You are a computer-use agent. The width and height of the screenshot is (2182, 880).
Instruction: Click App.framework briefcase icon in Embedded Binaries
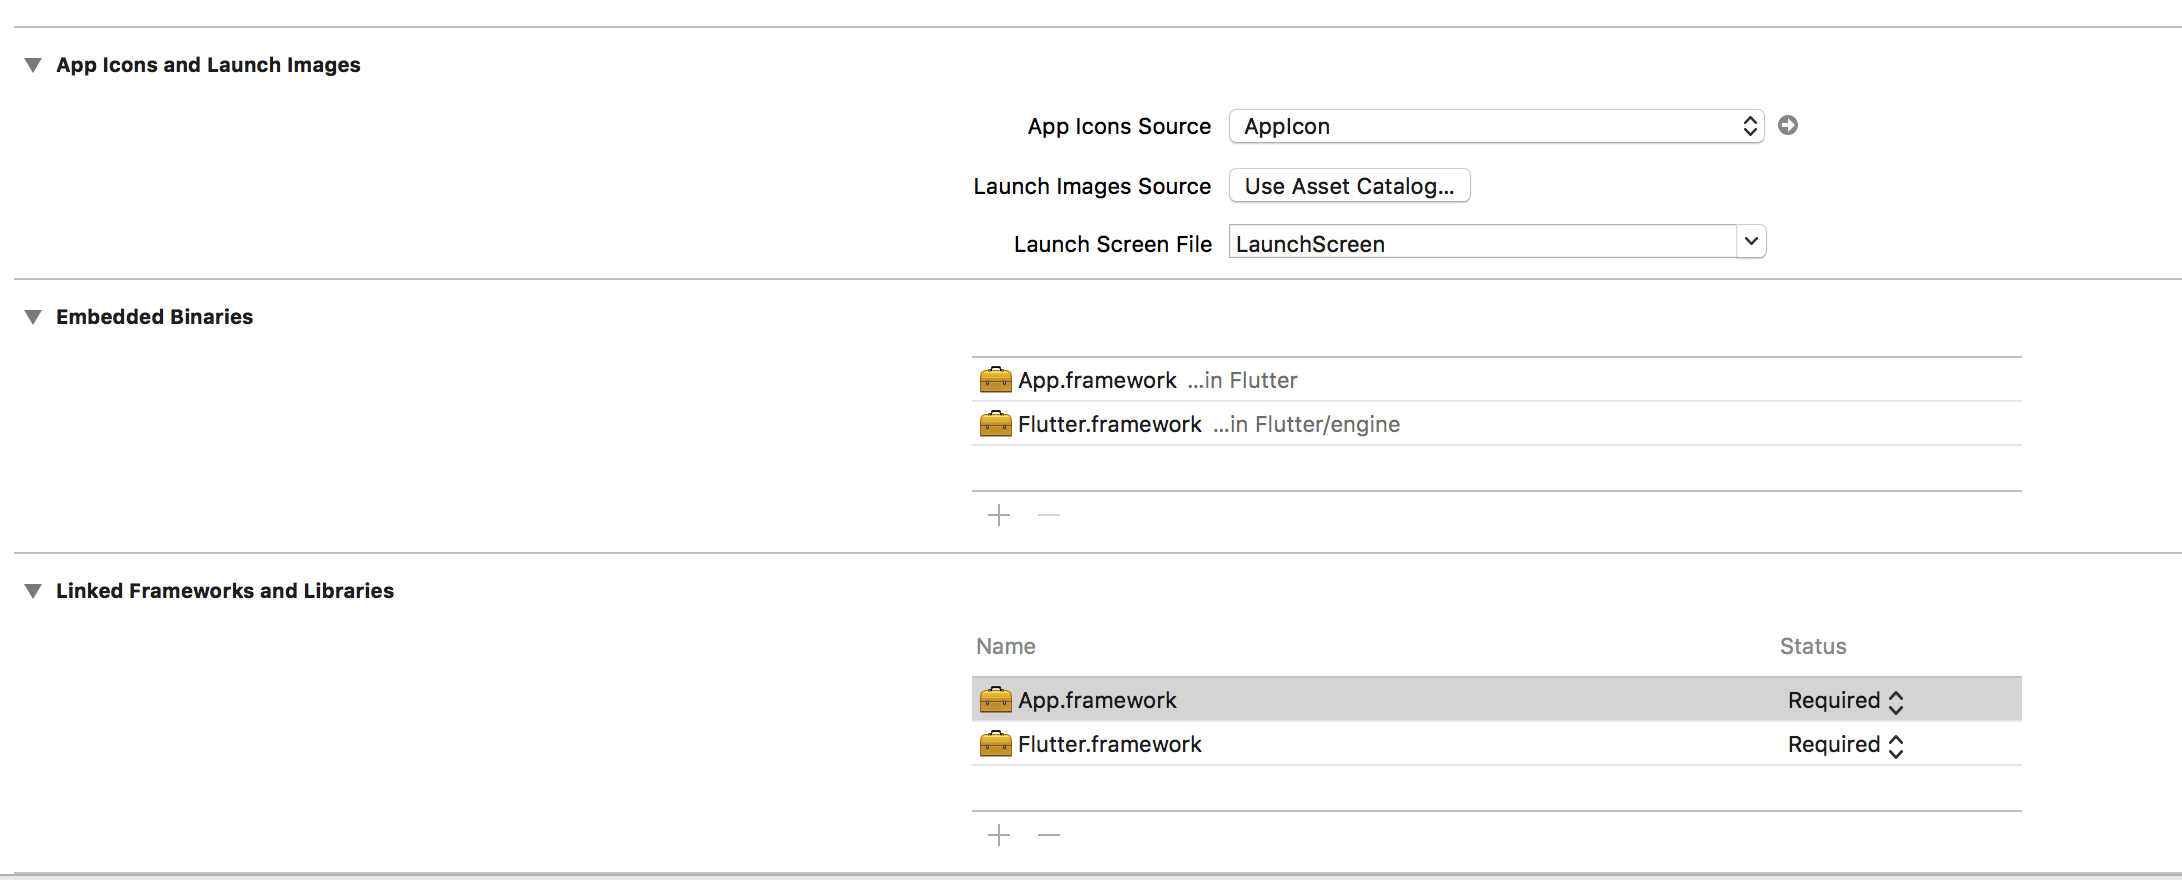coord(995,380)
